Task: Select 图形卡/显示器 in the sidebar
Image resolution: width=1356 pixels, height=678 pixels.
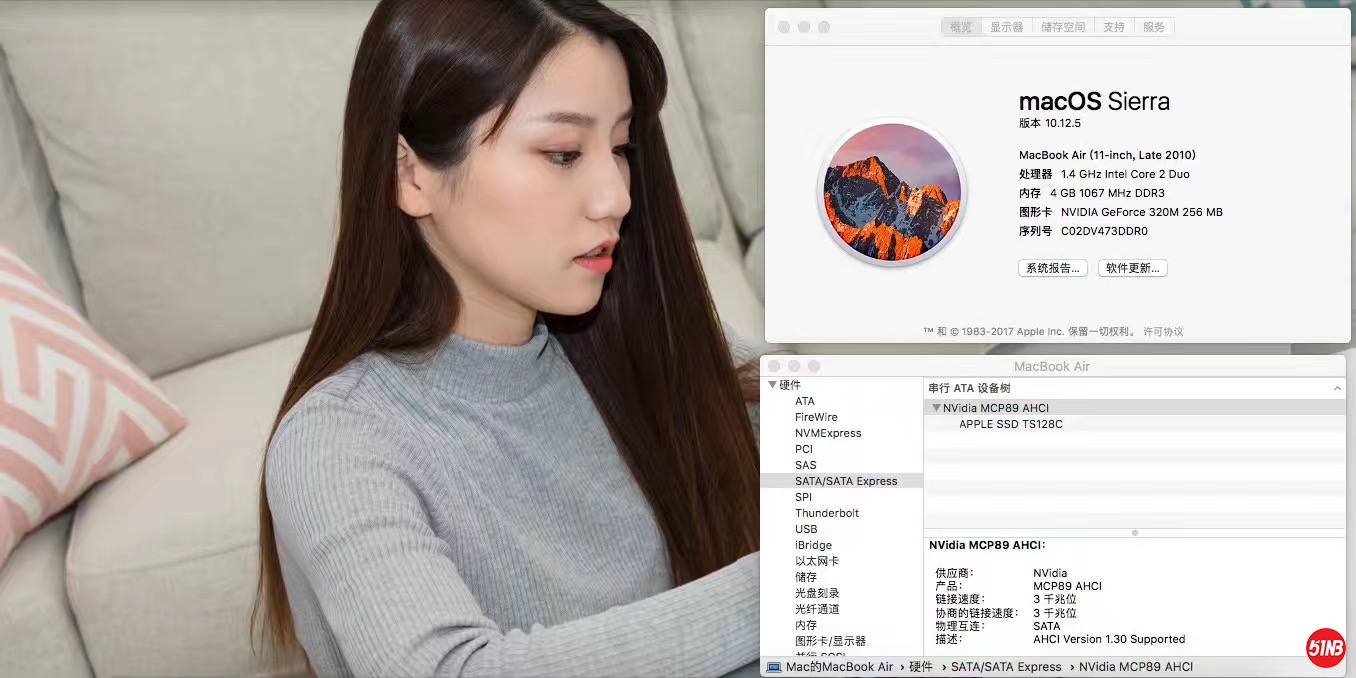Action: point(830,641)
